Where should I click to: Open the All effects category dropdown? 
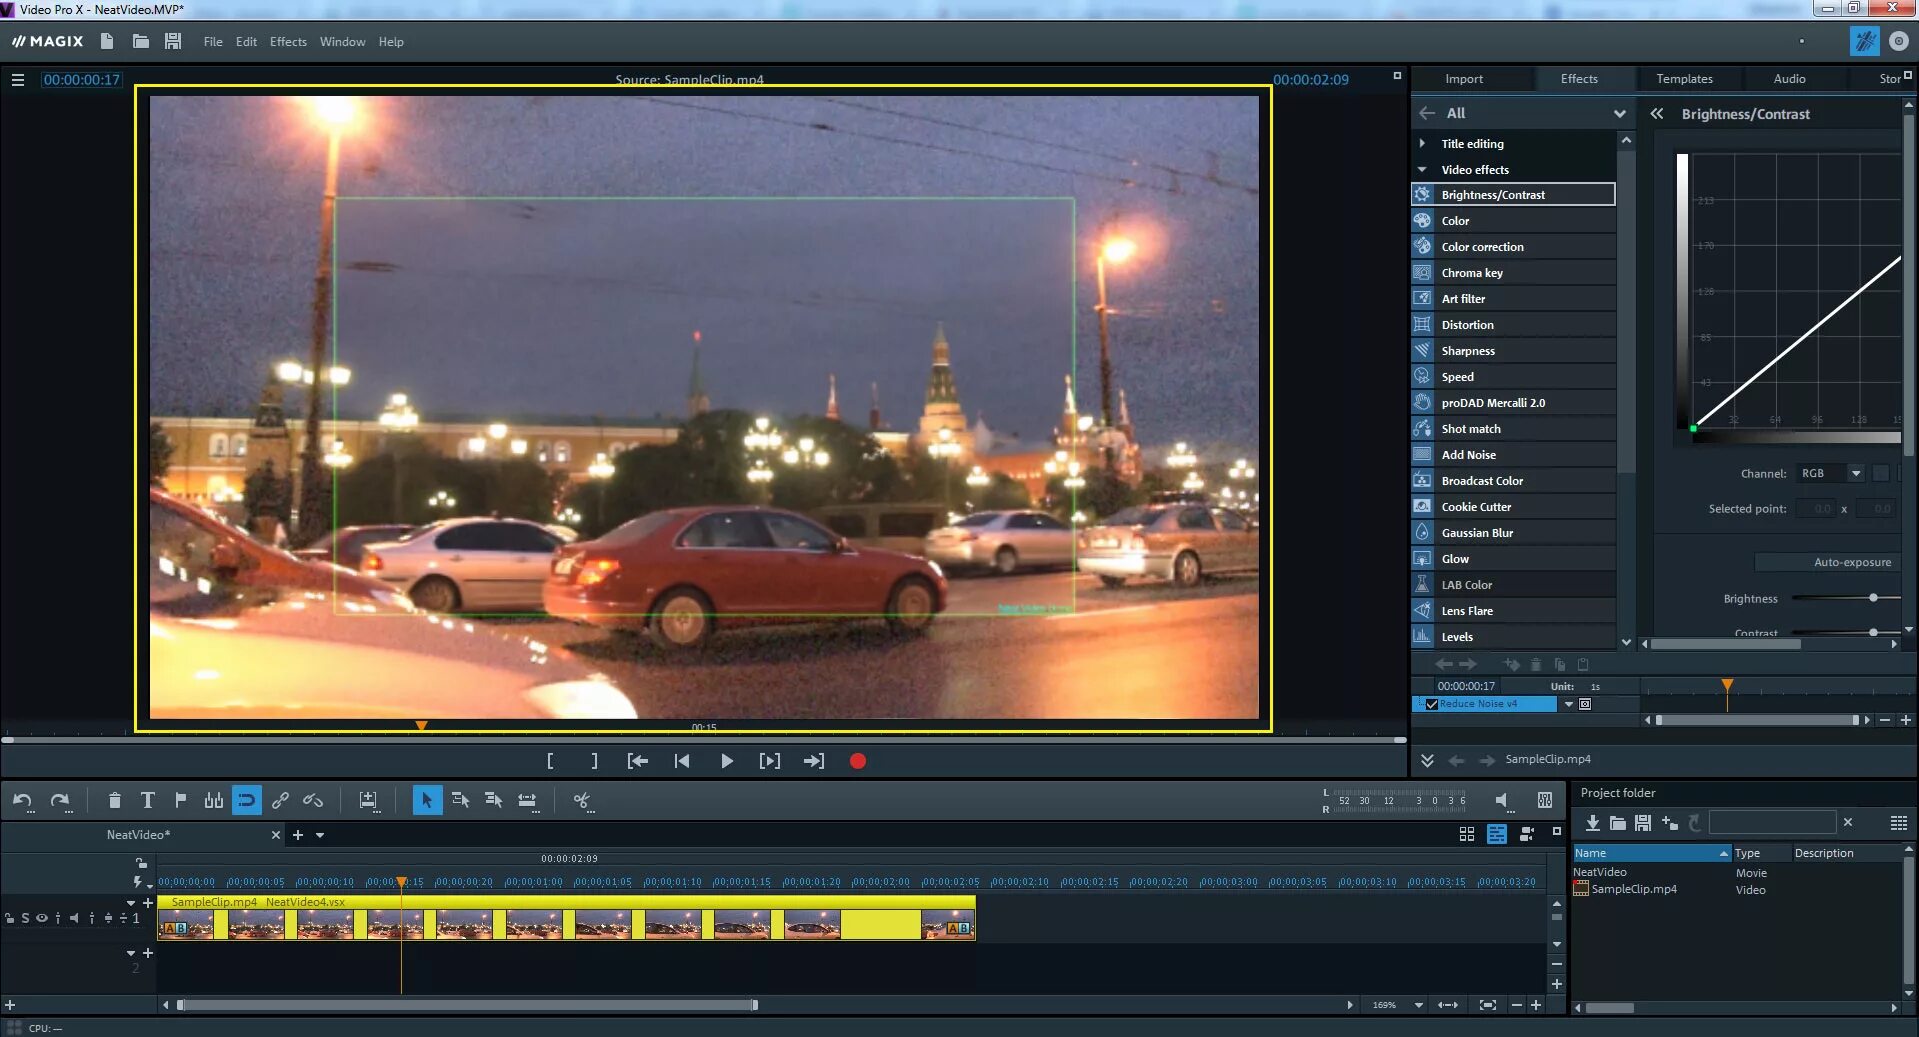click(x=1619, y=114)
